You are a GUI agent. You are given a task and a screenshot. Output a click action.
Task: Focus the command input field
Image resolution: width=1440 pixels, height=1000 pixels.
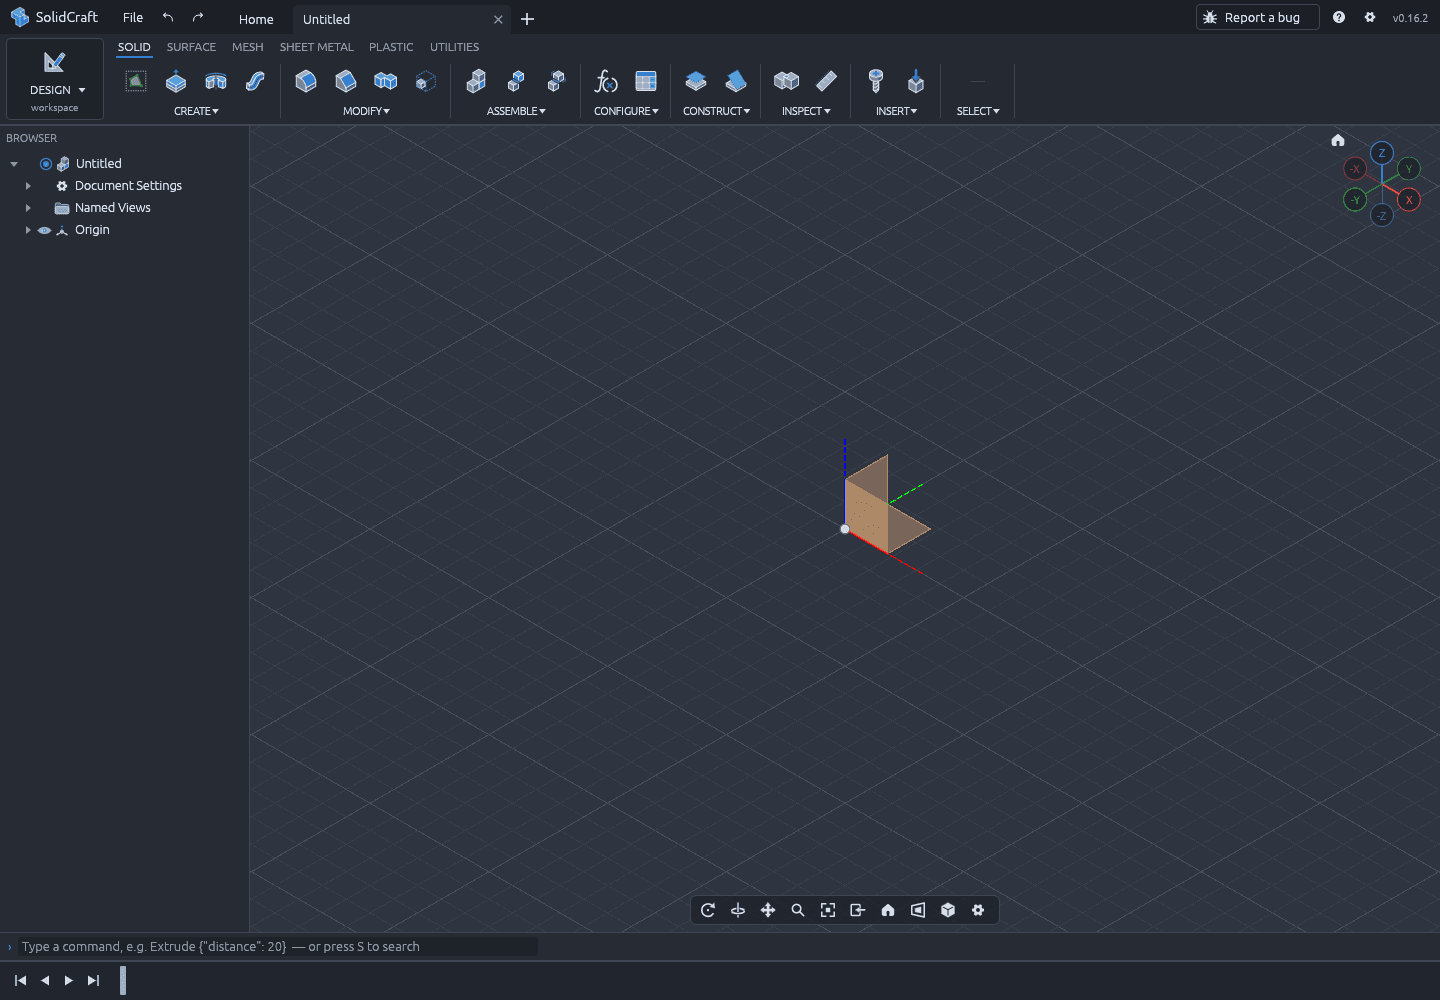(x=278, y=947)
